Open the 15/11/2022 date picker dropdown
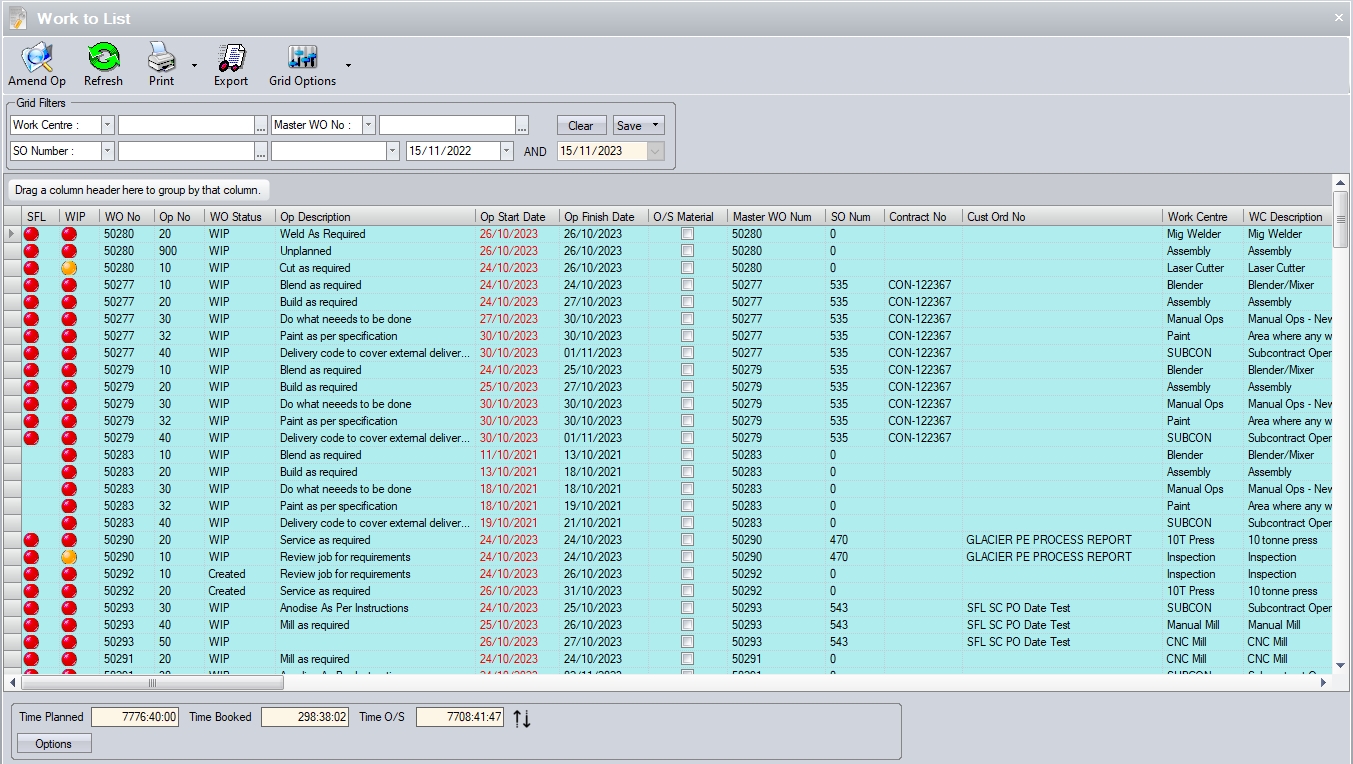The width and height of the screenshot is (1353, 764). pyautogui.click(x=506, y=151)
